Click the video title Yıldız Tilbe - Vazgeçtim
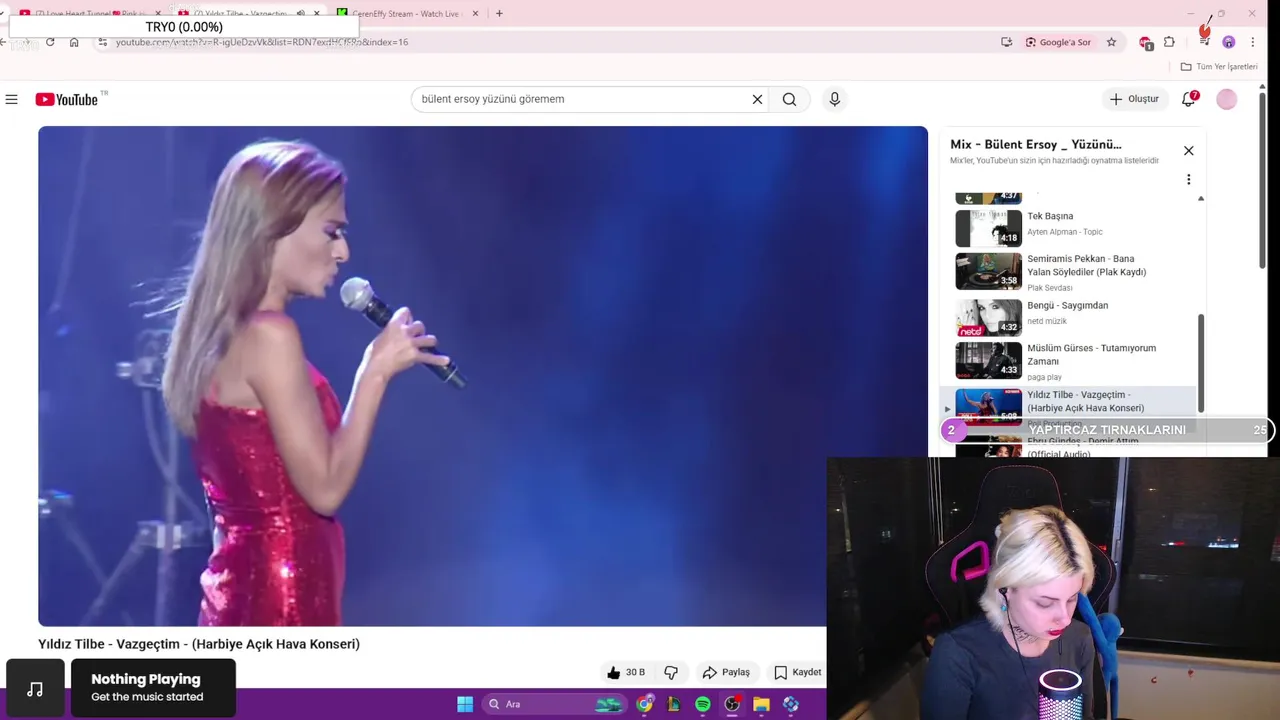 point(198,644)
